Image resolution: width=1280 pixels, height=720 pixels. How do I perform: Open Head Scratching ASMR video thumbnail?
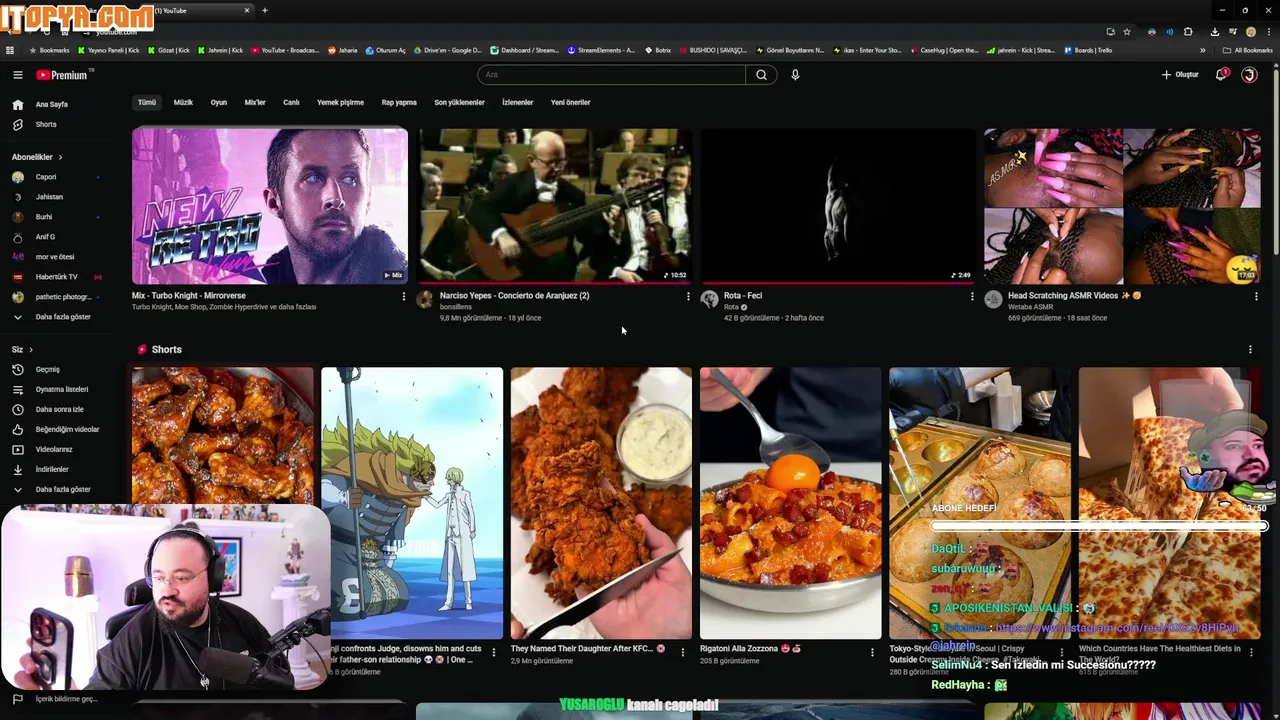(x=1122, y=205)
